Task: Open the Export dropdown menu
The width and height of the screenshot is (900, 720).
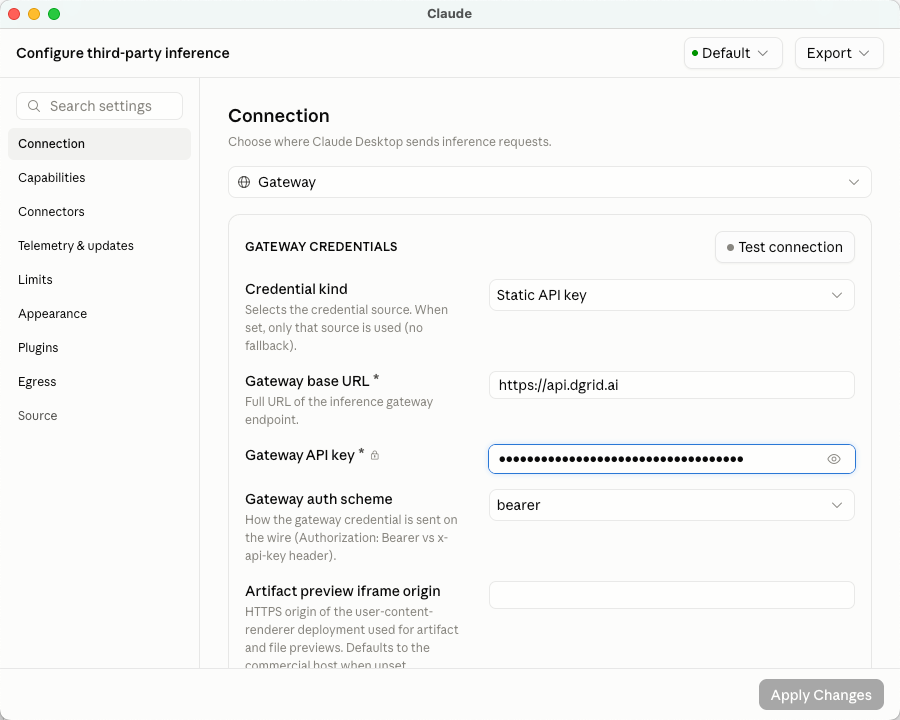Action: coord(839,53)
